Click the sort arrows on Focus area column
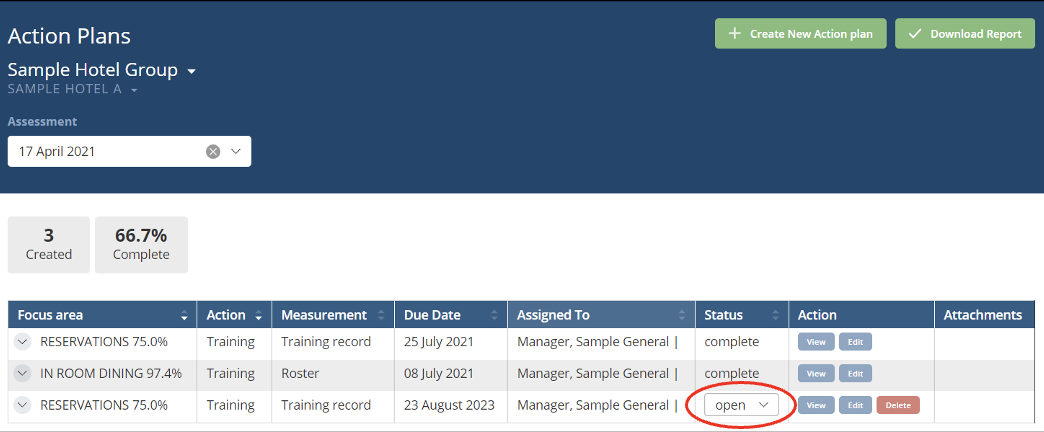Screen dimensions: 1044x432 (x=184, y=316)
